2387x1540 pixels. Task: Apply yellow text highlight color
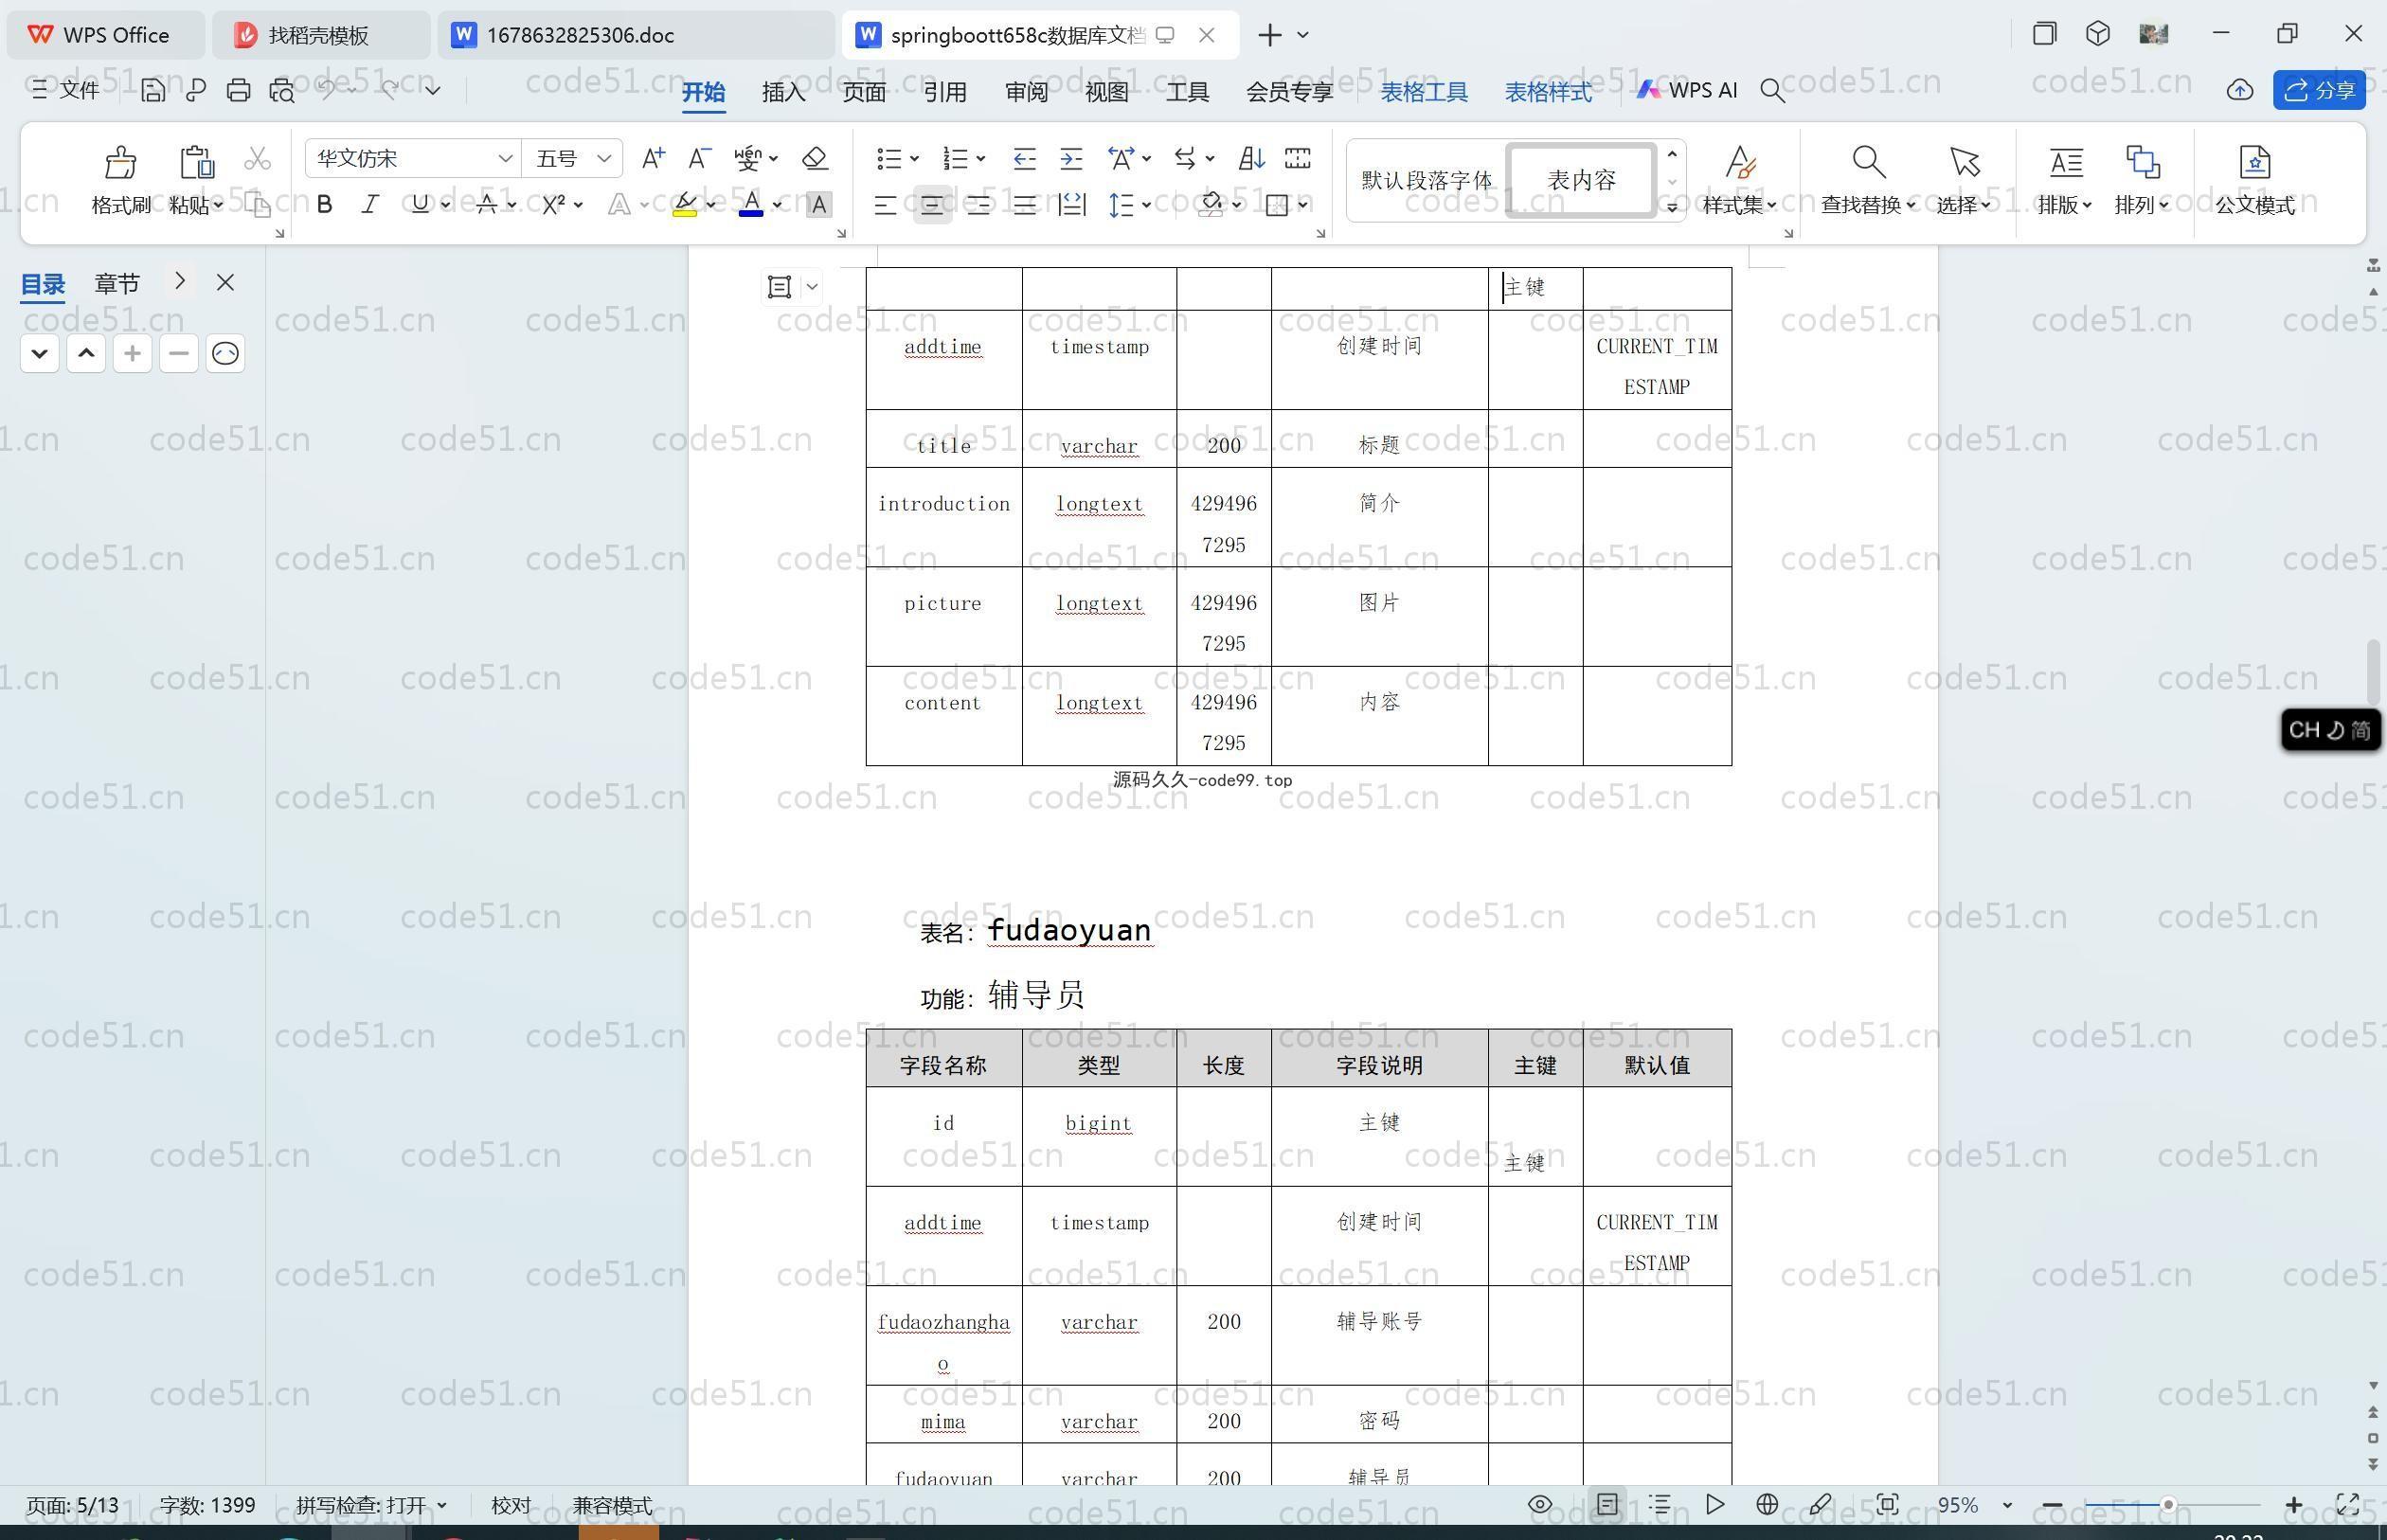[685, 205]
